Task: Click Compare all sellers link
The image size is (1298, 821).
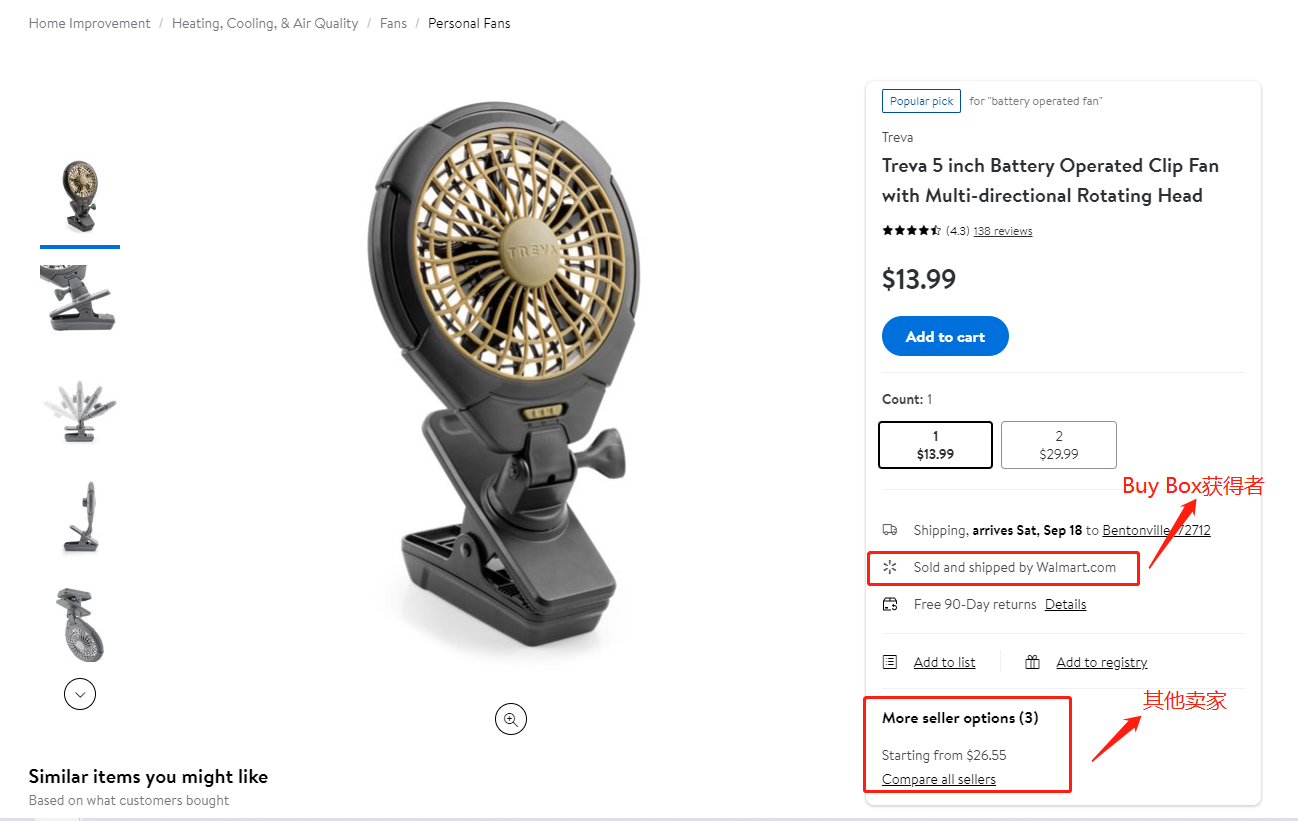Action: coord(939,779)
